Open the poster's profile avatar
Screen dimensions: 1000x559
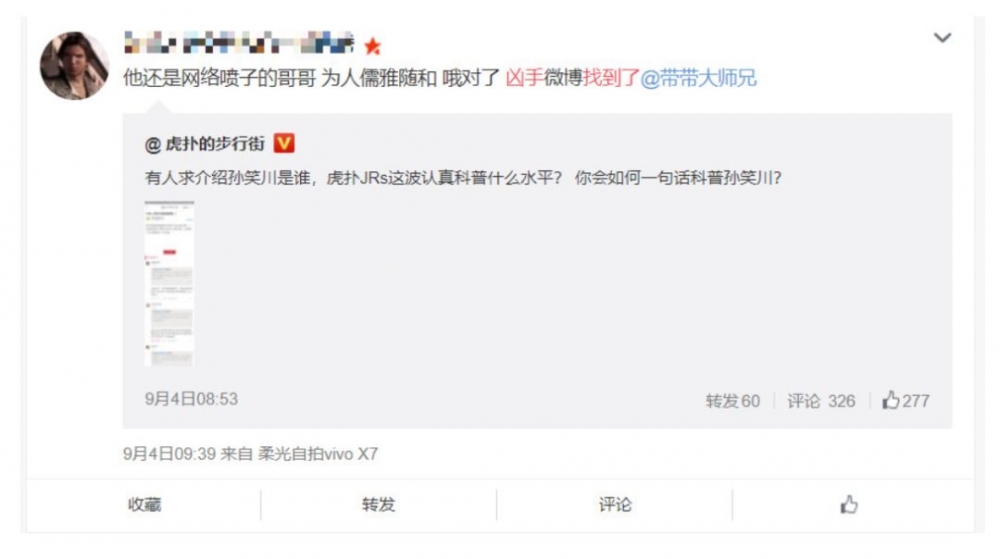coord(74,66)
